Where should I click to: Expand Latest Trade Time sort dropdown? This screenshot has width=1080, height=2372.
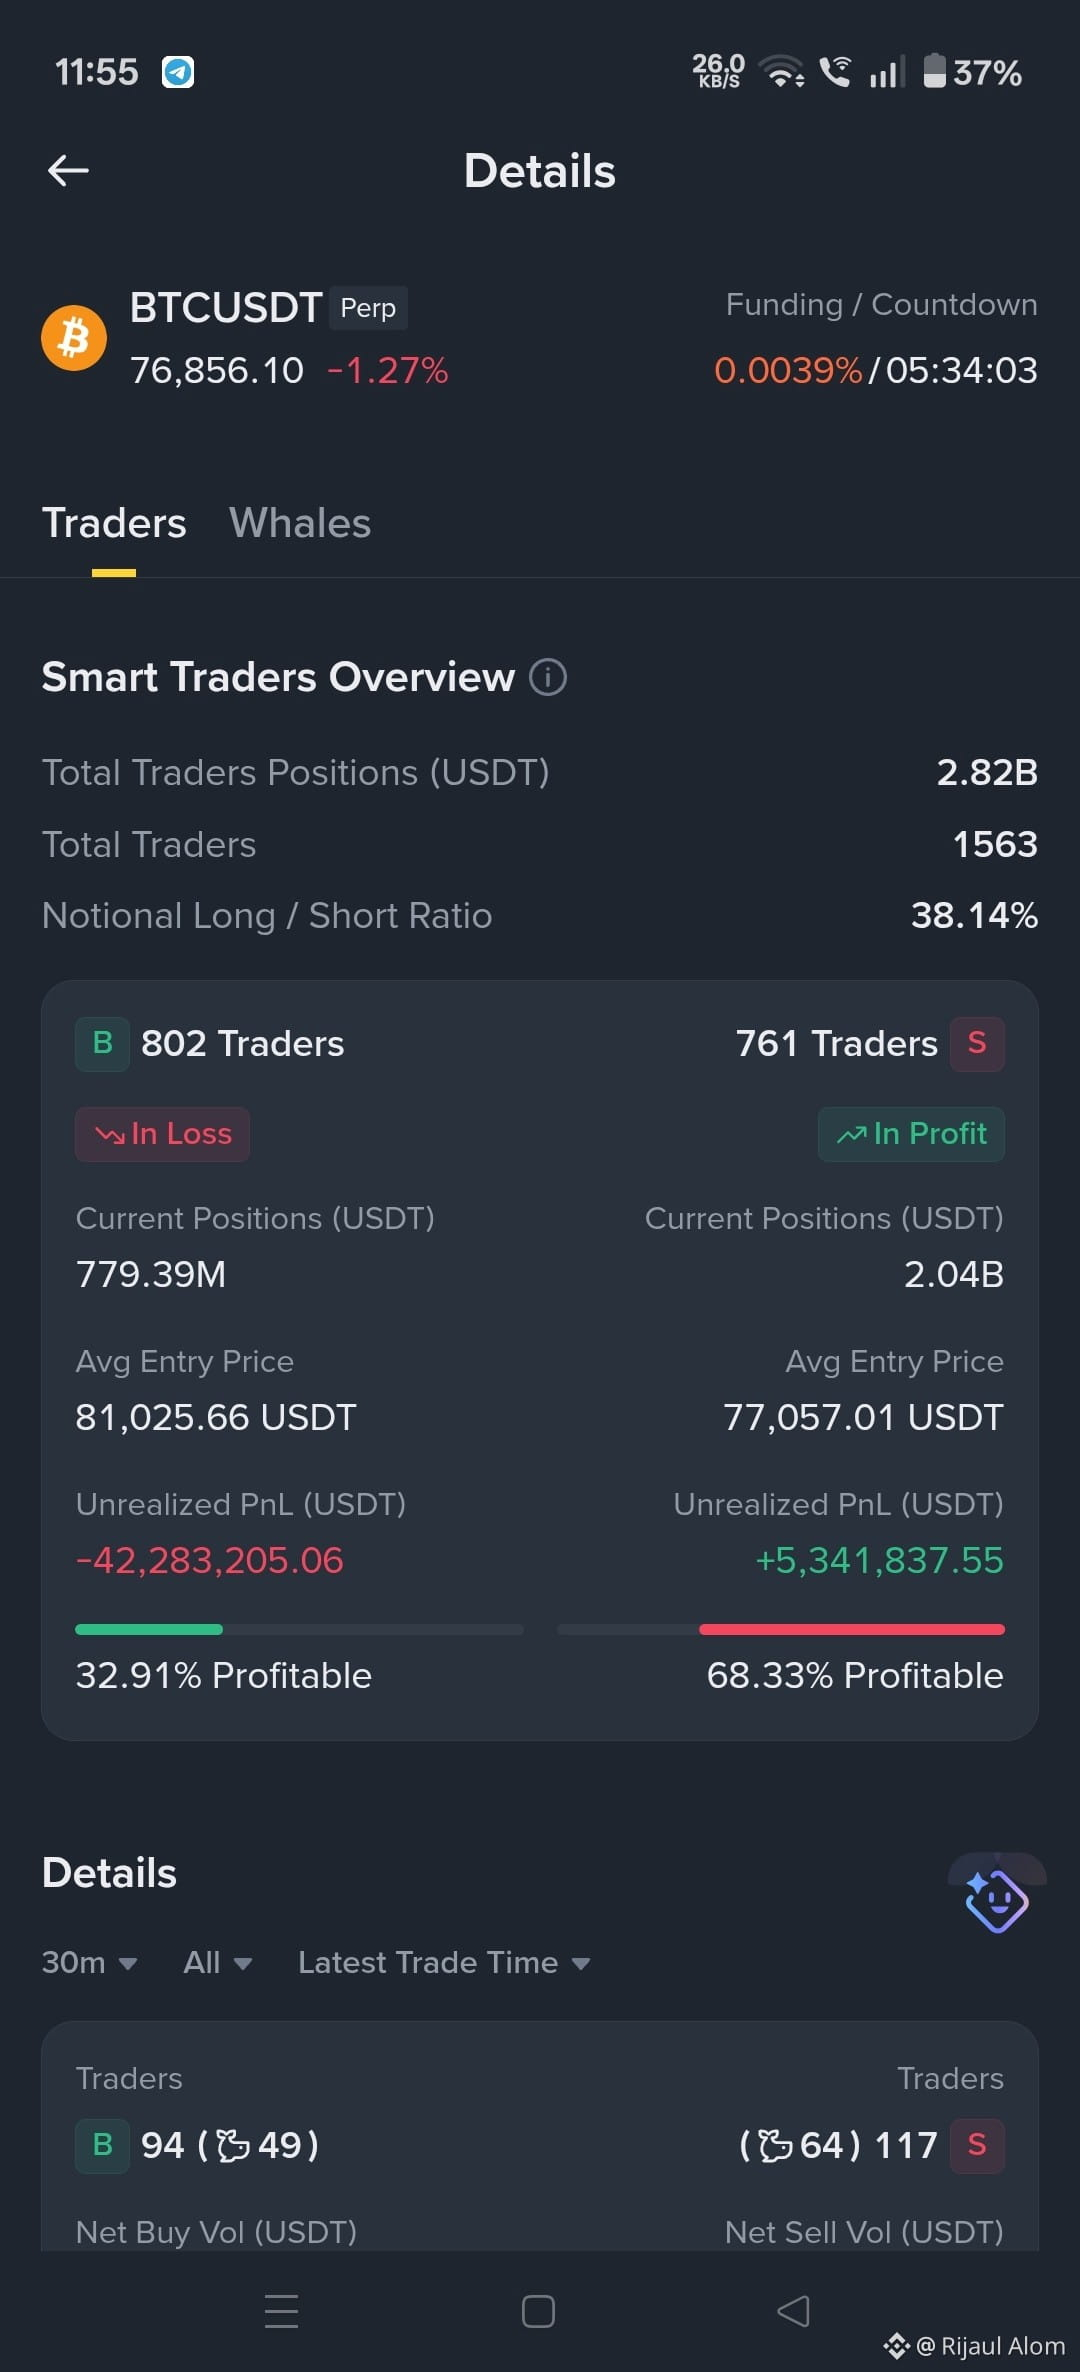pos(444,1962)
